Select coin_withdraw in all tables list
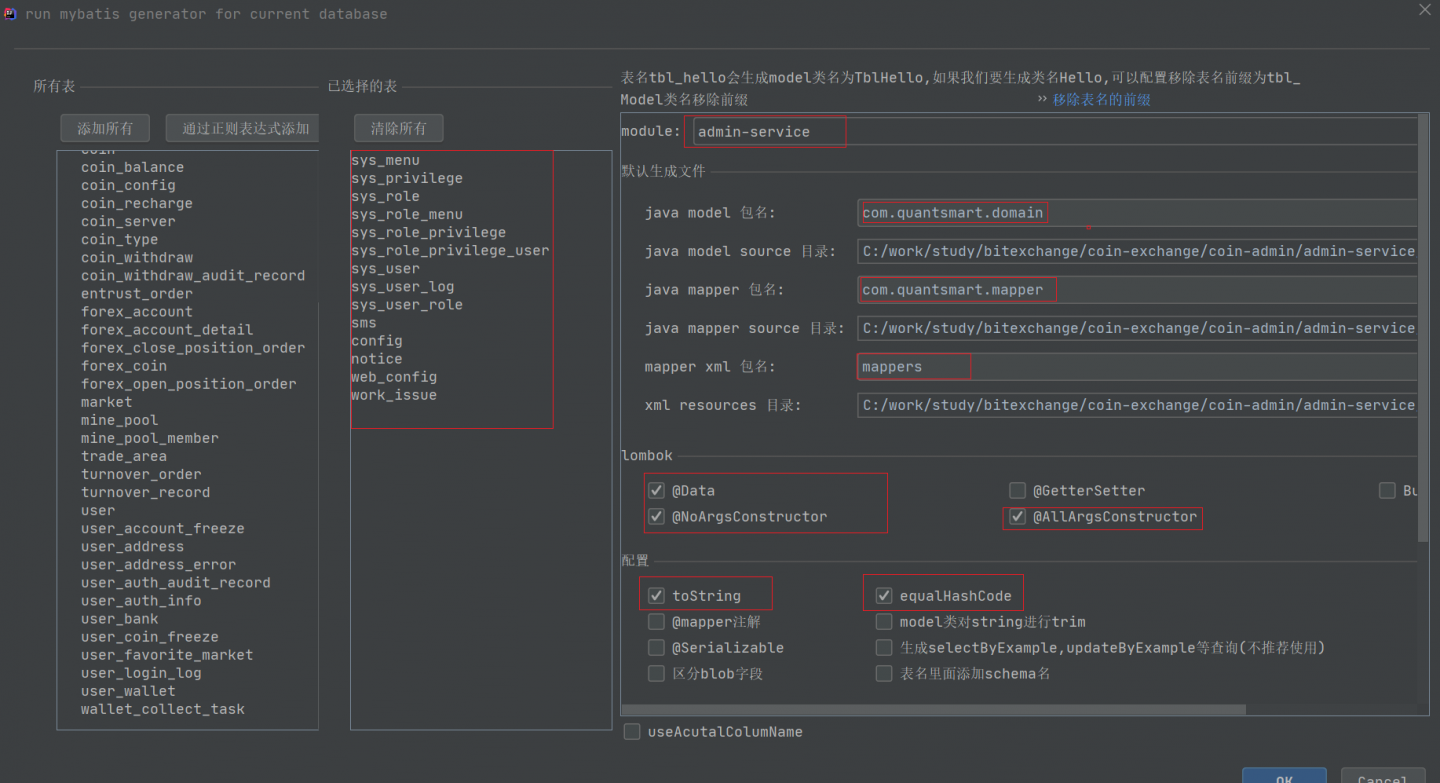 [x=137, y=258]
